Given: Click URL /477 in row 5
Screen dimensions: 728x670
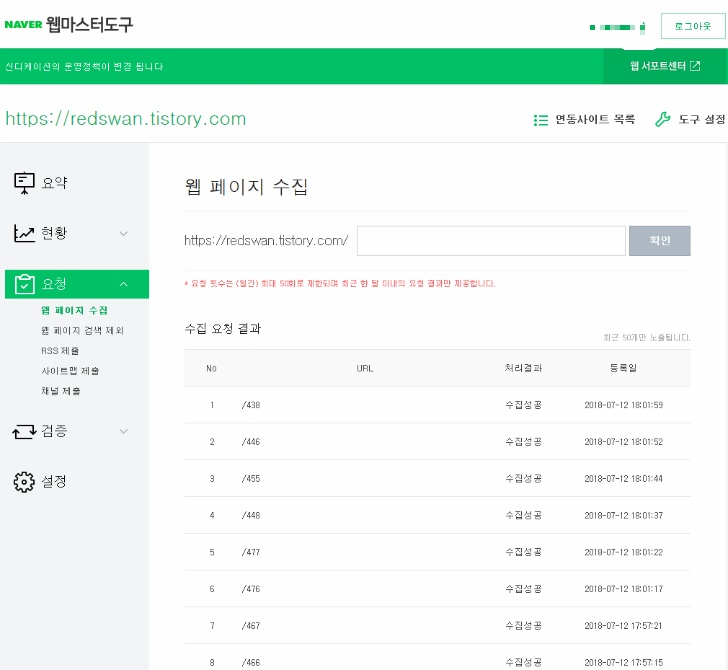Looking at the screenshot, I should (x=251, y=552).
